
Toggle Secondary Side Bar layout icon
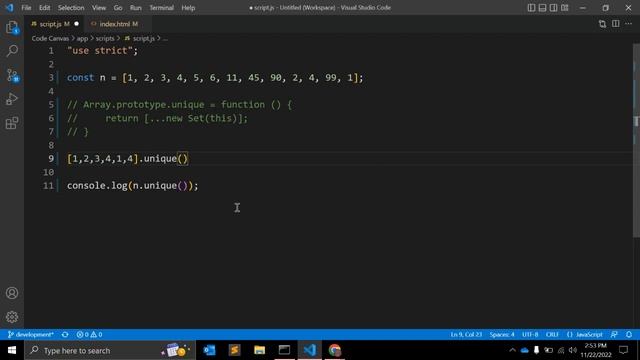click(553, 8)
